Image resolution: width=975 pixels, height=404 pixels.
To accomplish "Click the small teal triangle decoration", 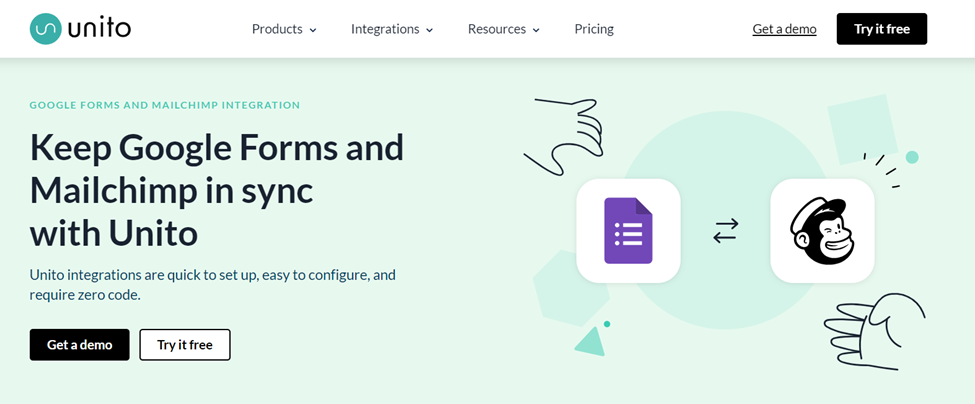I will (589, 342).
